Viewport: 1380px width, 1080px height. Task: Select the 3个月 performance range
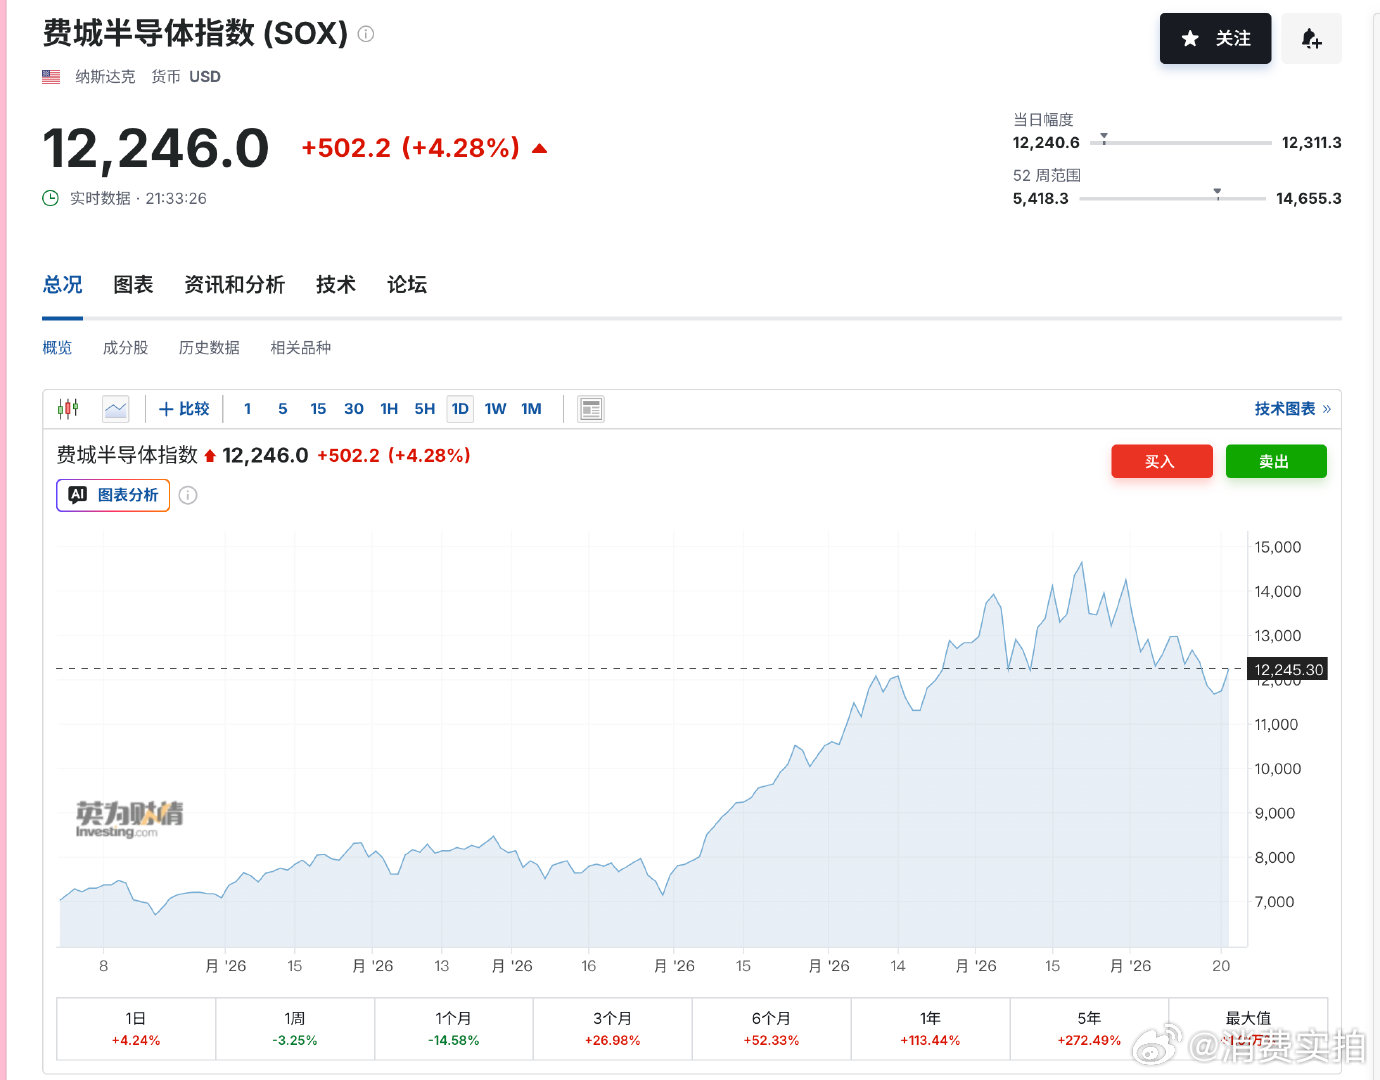613,1028
